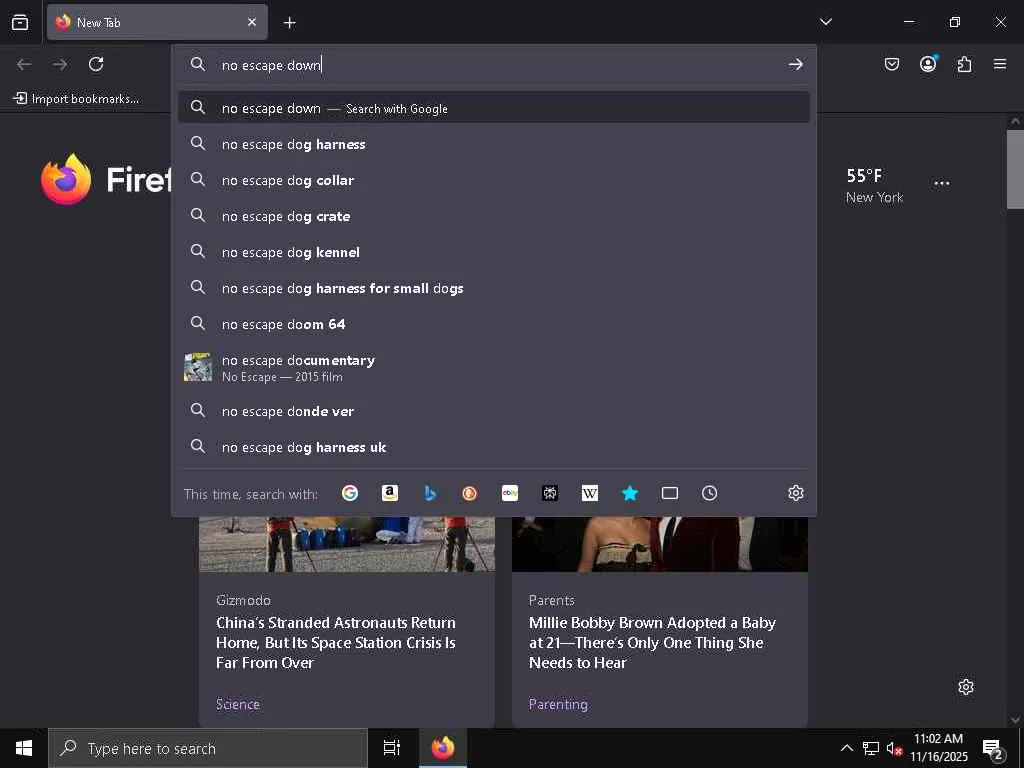Click the astronauts article image
The height and width of the screenshot is (768, 1024).
tap(347, 544)
